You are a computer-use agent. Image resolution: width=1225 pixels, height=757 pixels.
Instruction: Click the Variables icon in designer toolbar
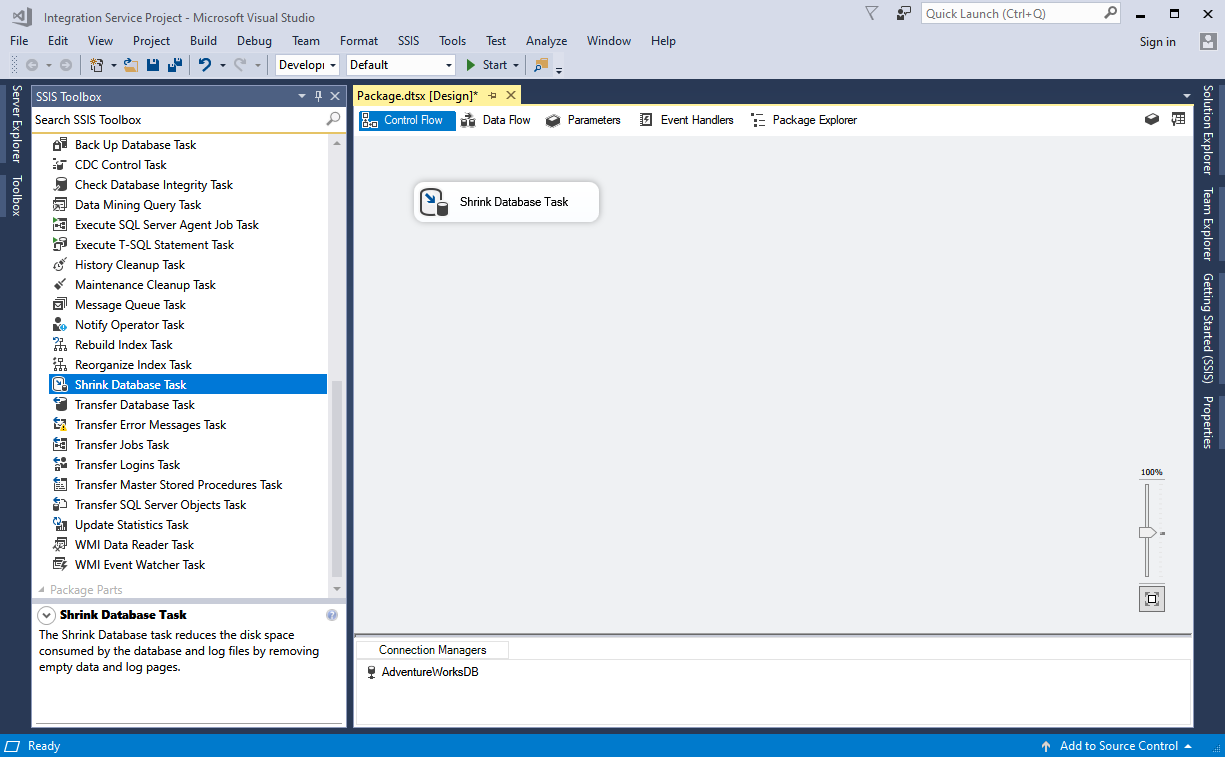click(1152, 119)
